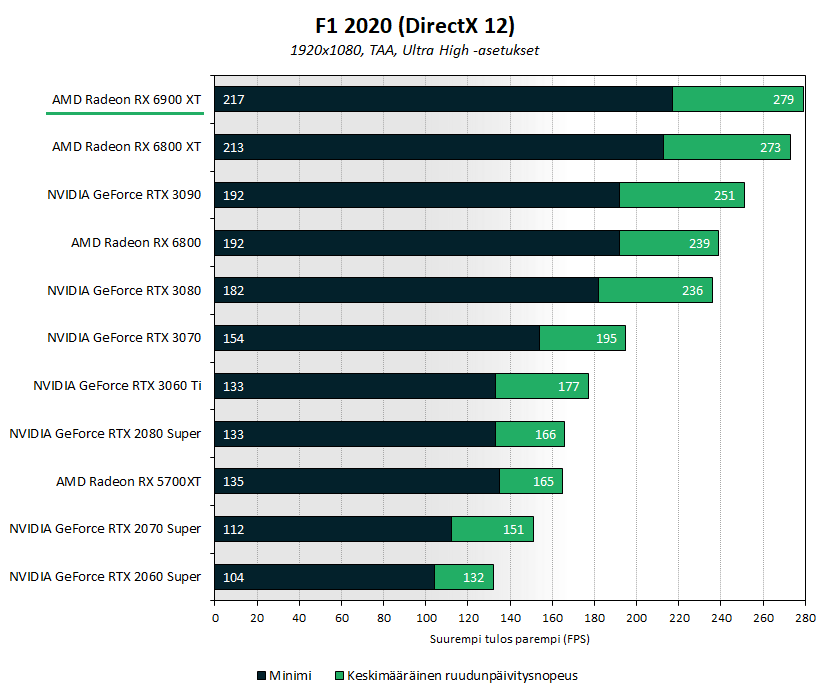Image resolution: width=830 pixels, height=697 pixels.
Task: Click the subtitle "1920x1080, TAA, Ultra High -asetukset"
Action: coord(414,50)
